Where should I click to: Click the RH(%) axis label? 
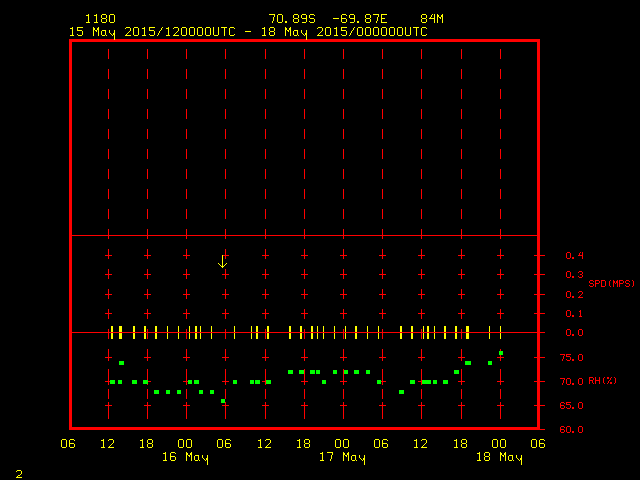tap(603, 381)
